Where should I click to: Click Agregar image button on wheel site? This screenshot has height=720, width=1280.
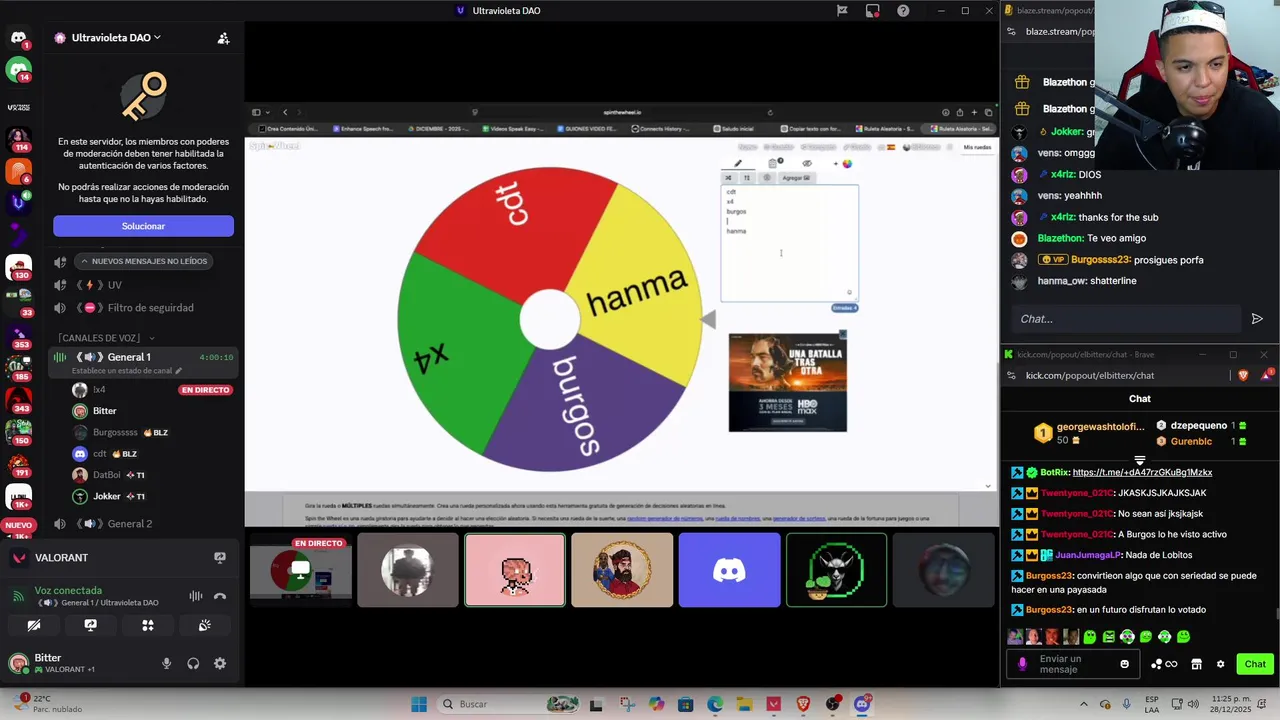click(x=796, y=178)
